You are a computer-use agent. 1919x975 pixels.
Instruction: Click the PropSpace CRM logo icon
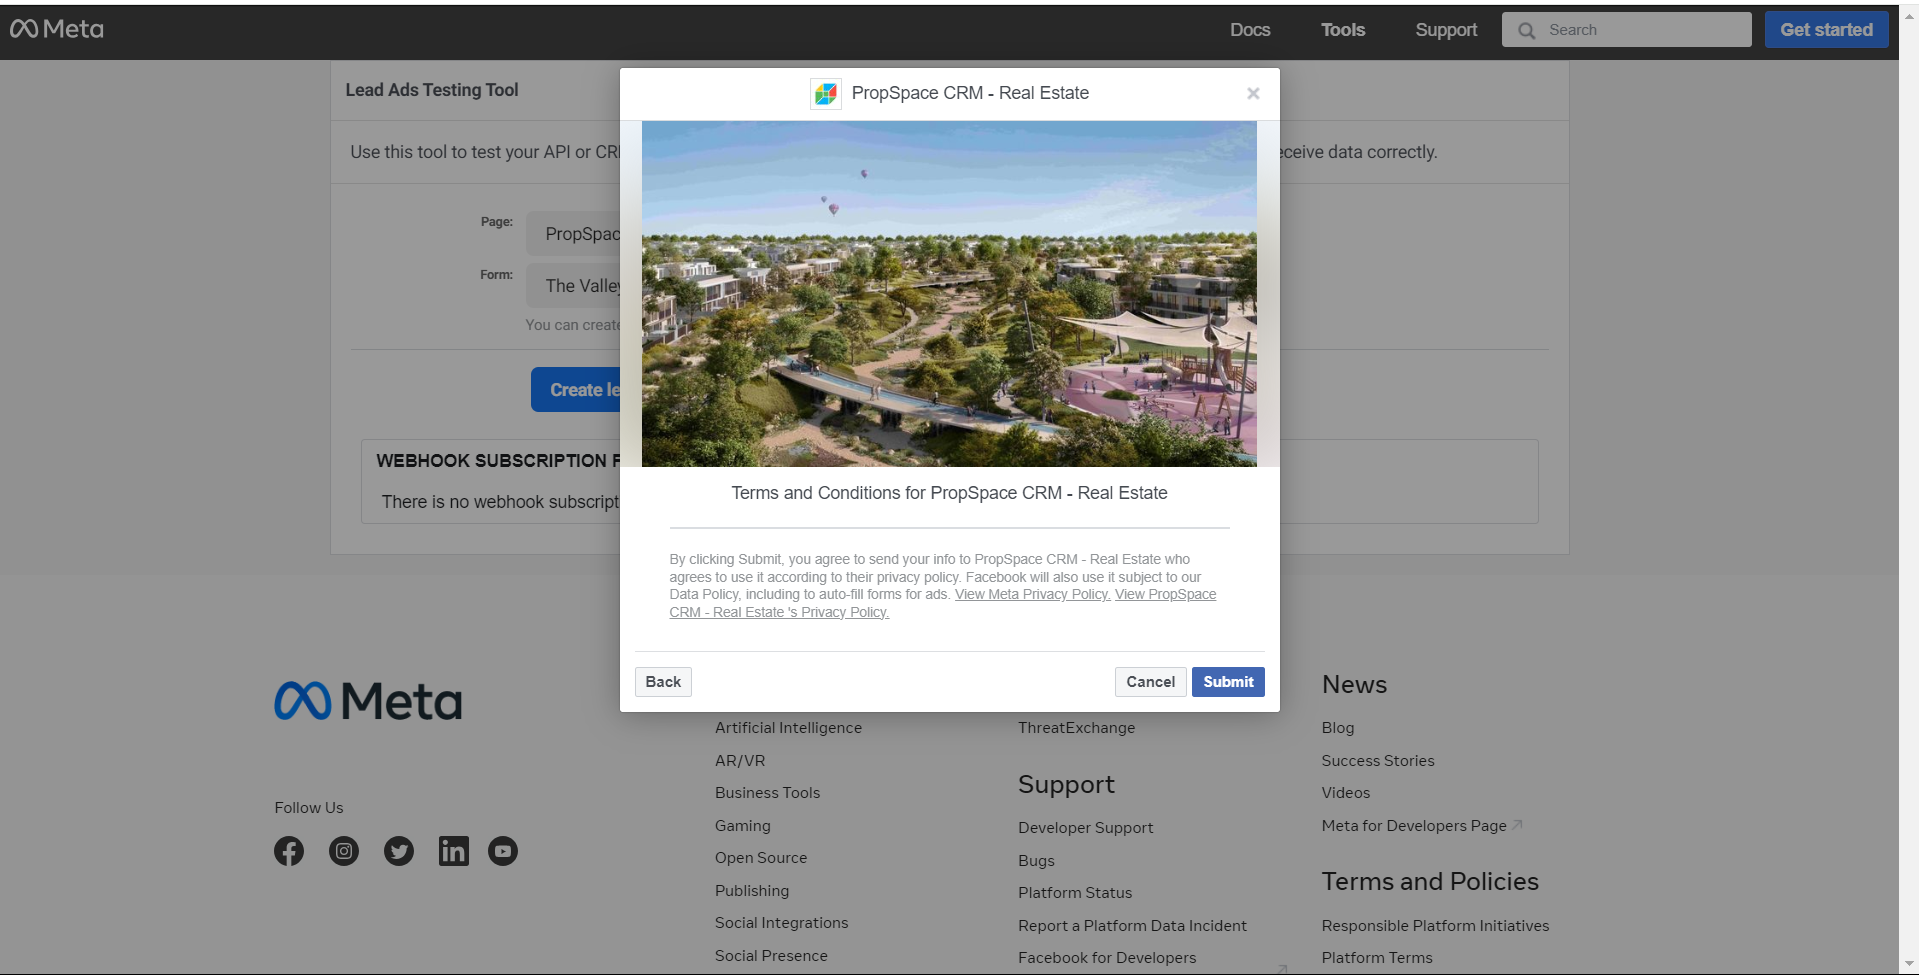[x=825, y=93]
